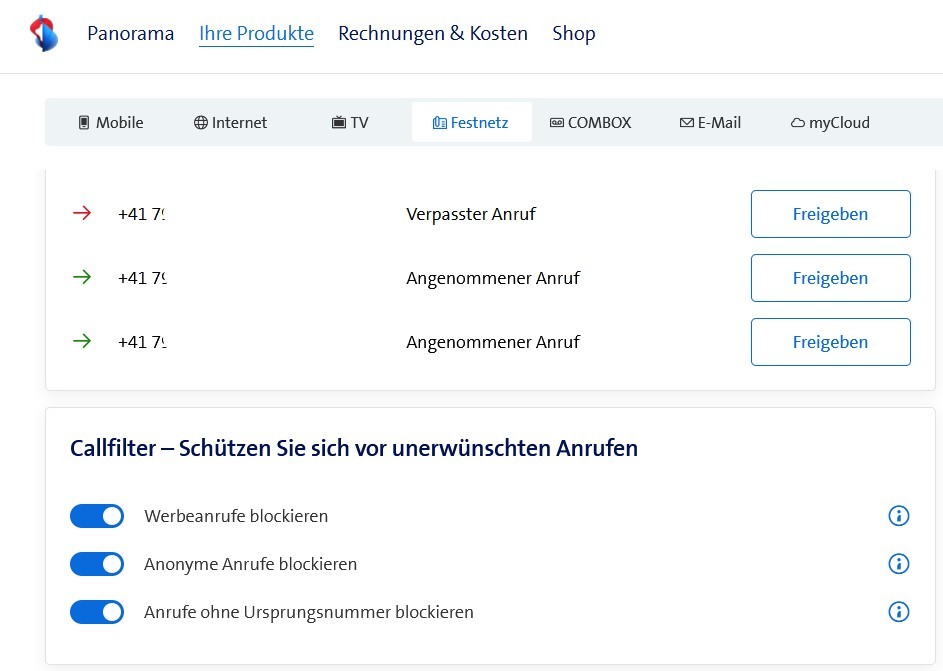Turn off Anonyme Anrufe blockieren switch

tap(97, 564)
